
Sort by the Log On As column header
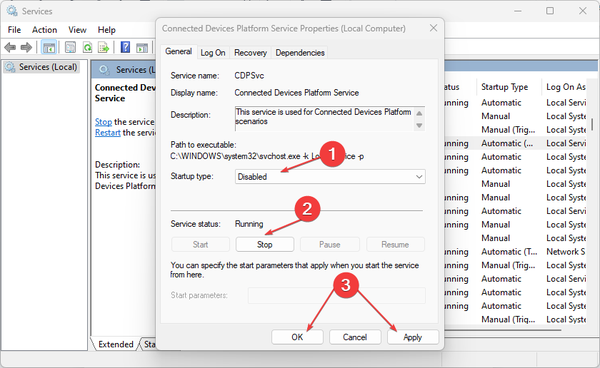[566, 87]
